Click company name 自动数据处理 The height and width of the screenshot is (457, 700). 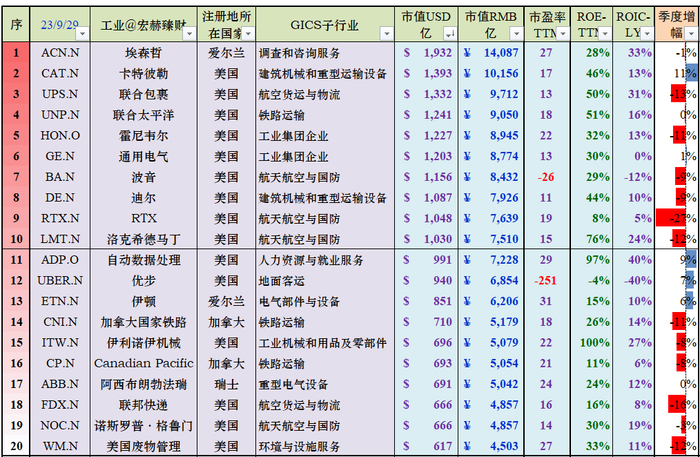143,260
